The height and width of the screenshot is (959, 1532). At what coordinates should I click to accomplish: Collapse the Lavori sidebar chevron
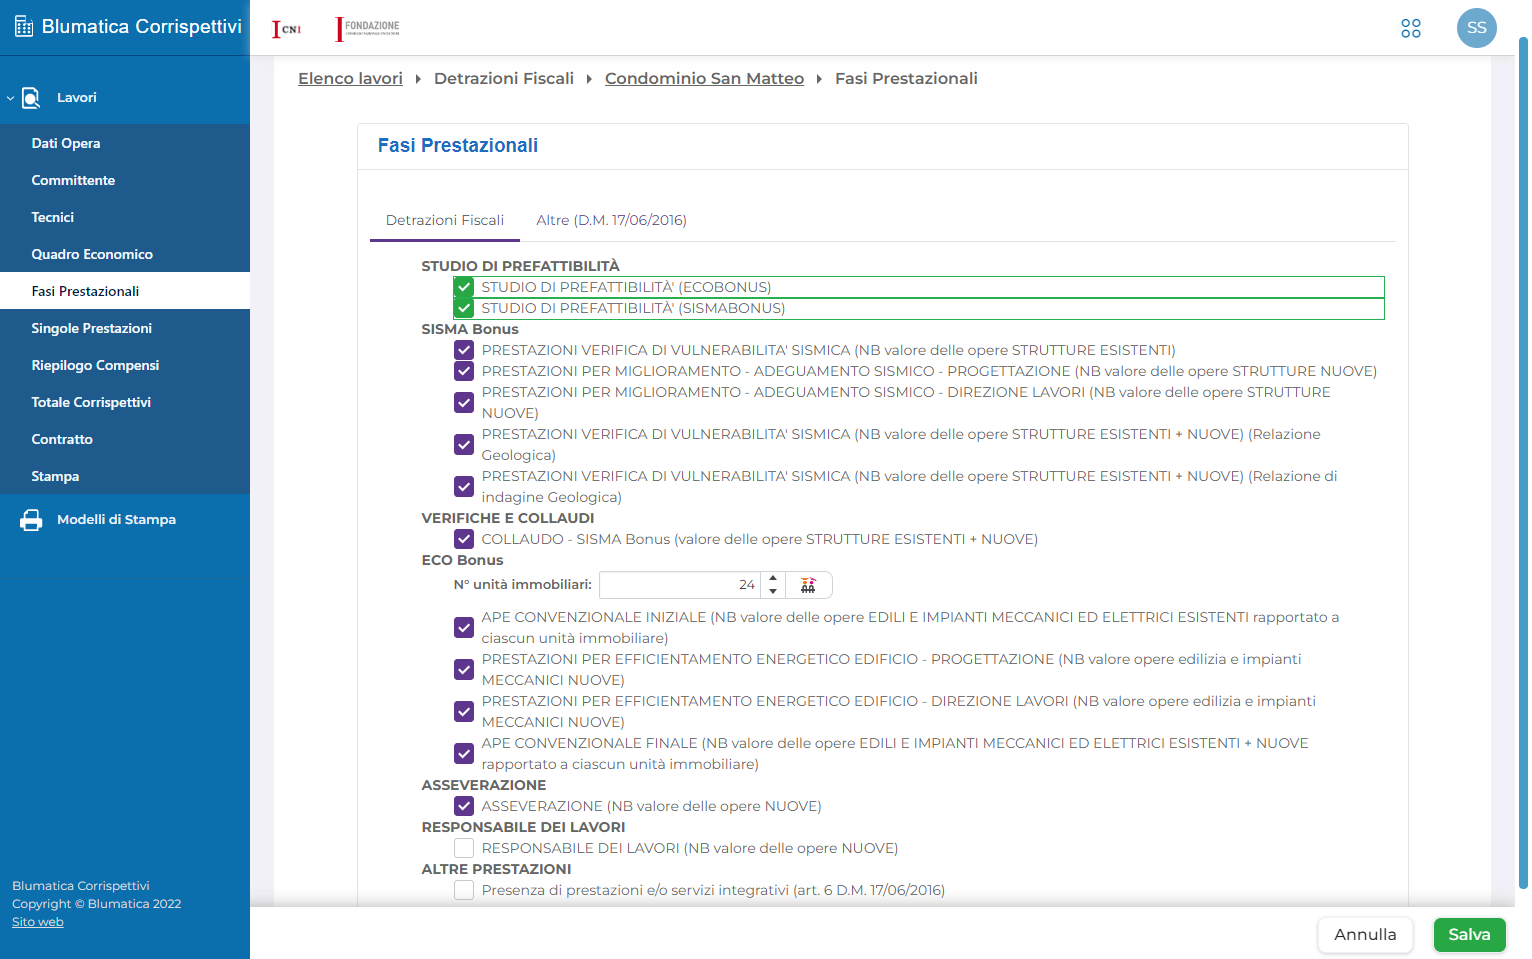click(10, 98)
